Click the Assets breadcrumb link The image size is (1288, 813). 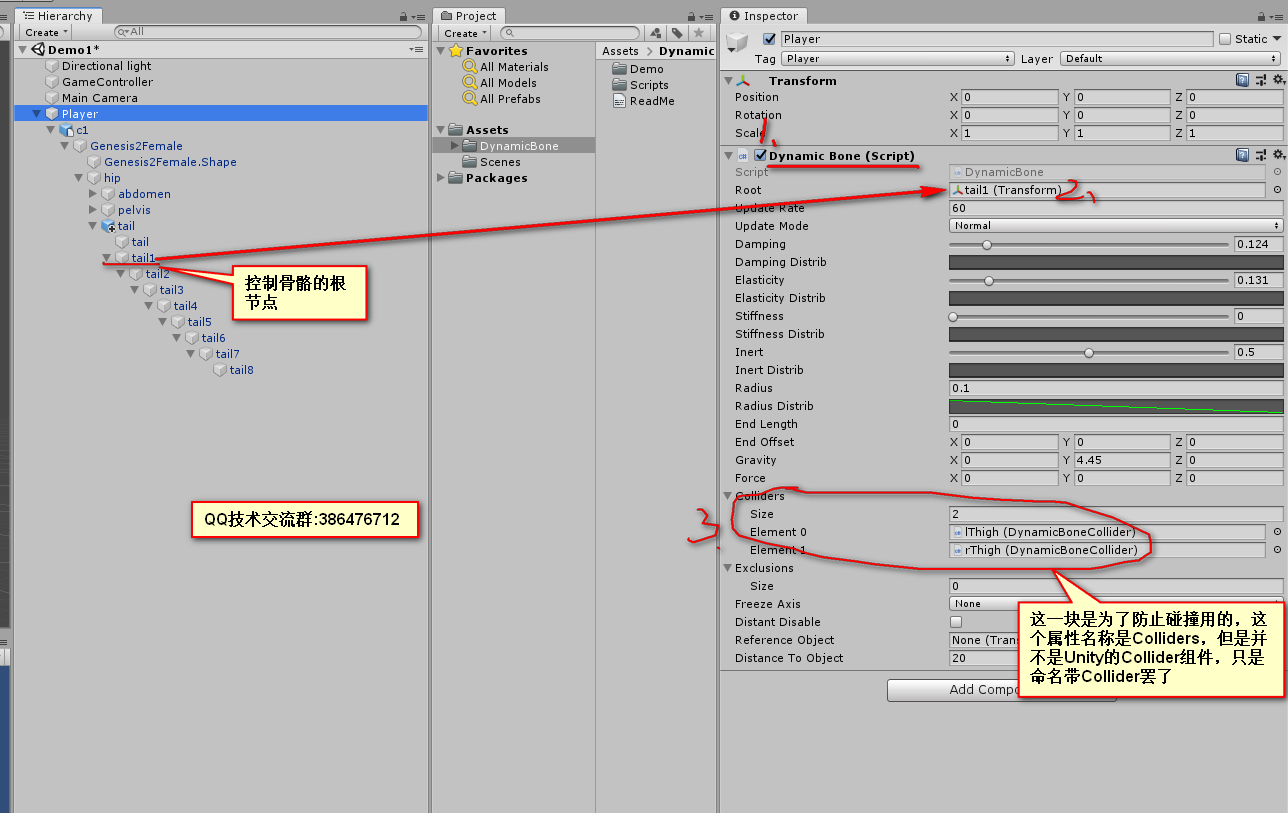coord(620,50)
